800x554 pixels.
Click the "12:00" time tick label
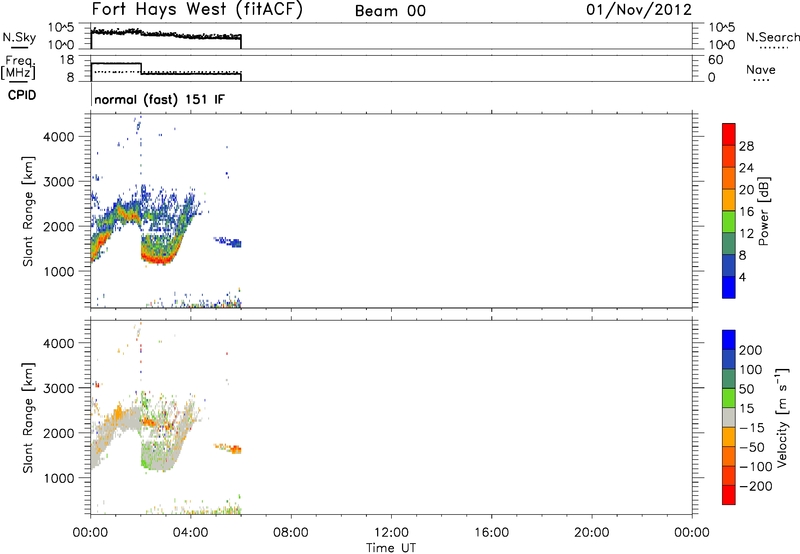pyautogui.click(x=391, y=533)
